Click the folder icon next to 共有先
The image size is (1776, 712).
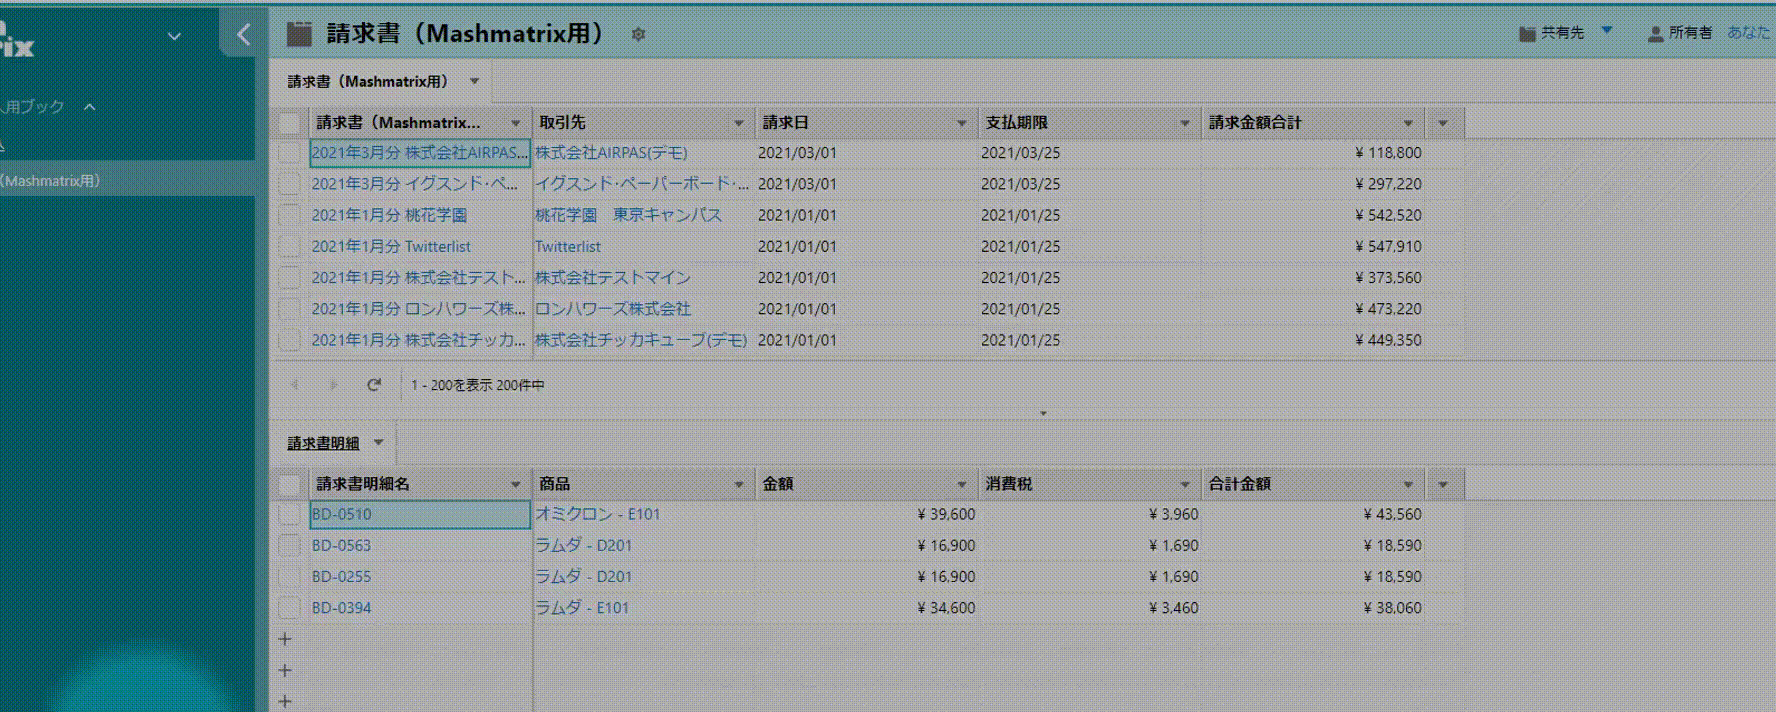1527,33
